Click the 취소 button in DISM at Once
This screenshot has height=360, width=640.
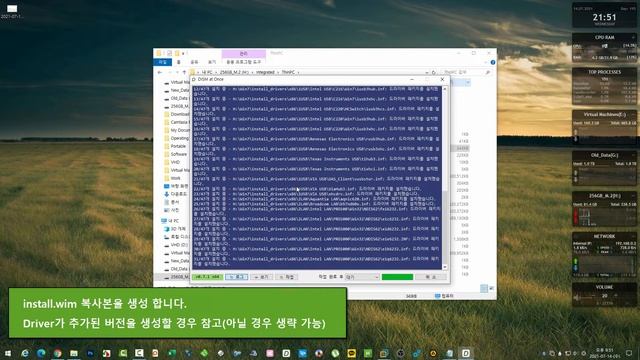click(x=431, y=277)
